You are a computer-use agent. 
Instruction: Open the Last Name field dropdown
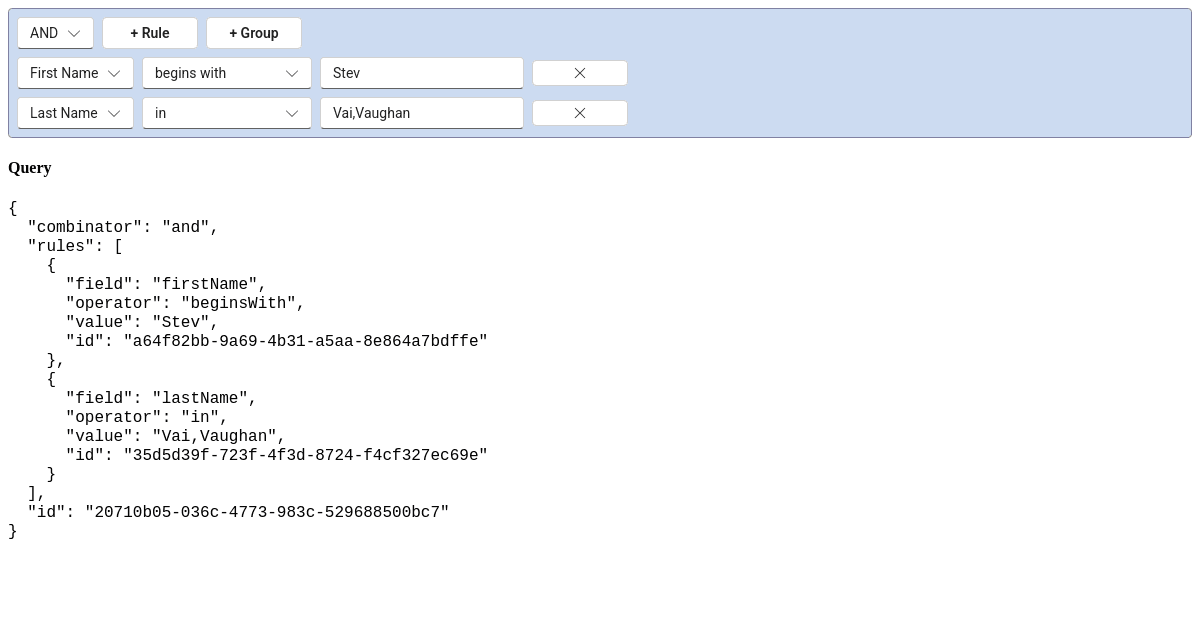[x=75, y=113]
